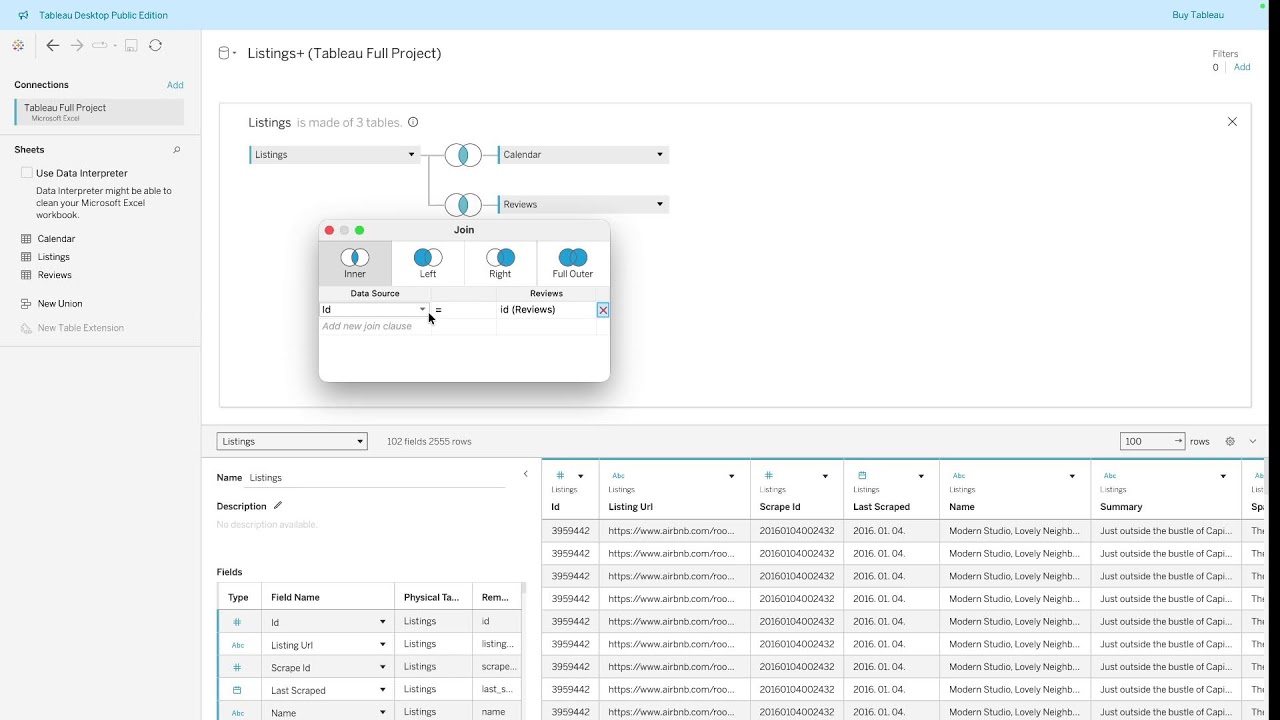Open the dropdown for Scrape Id in the Fields list

(382, 668)
